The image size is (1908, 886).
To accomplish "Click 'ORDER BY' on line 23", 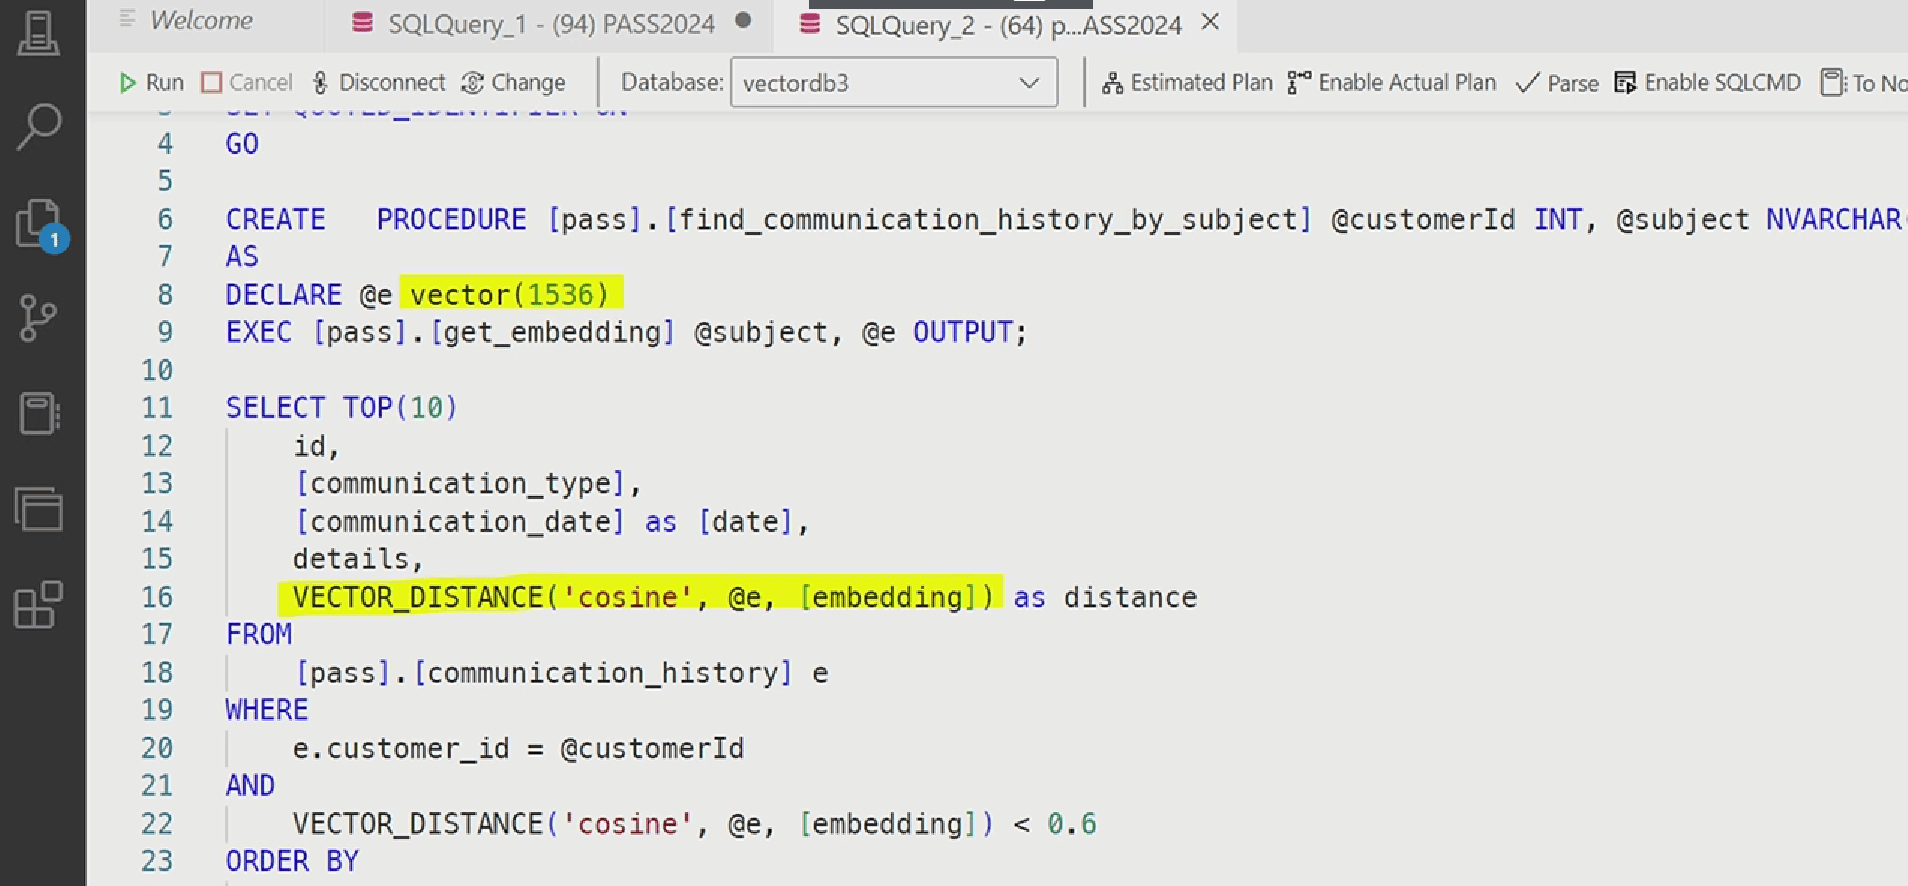I will coord(292,861).
